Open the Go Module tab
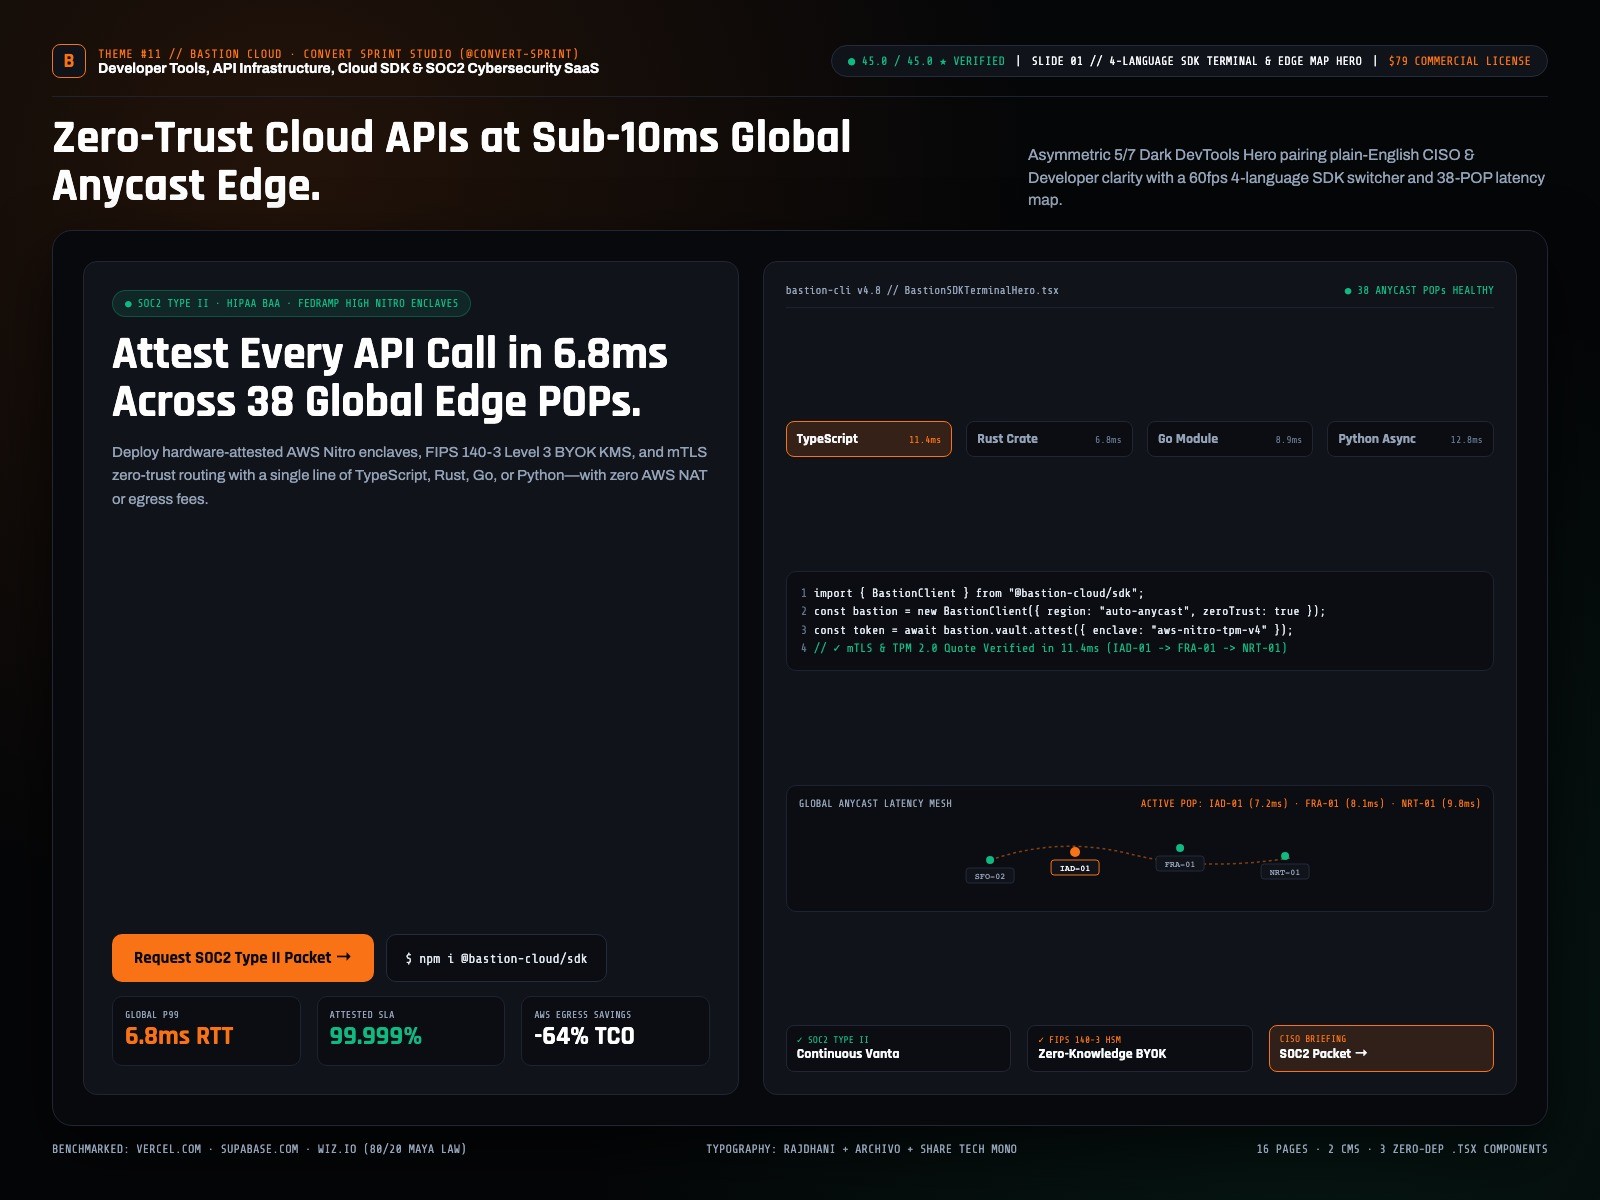Viewport: 1600px width, 1200px height. point(1229,439)
